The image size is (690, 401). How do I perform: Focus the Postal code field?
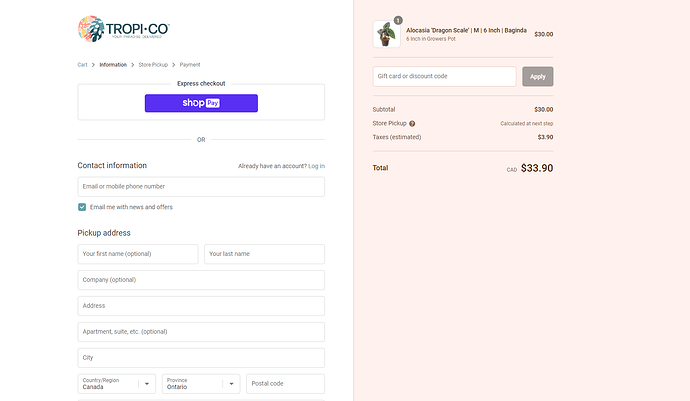coord(285,384)
